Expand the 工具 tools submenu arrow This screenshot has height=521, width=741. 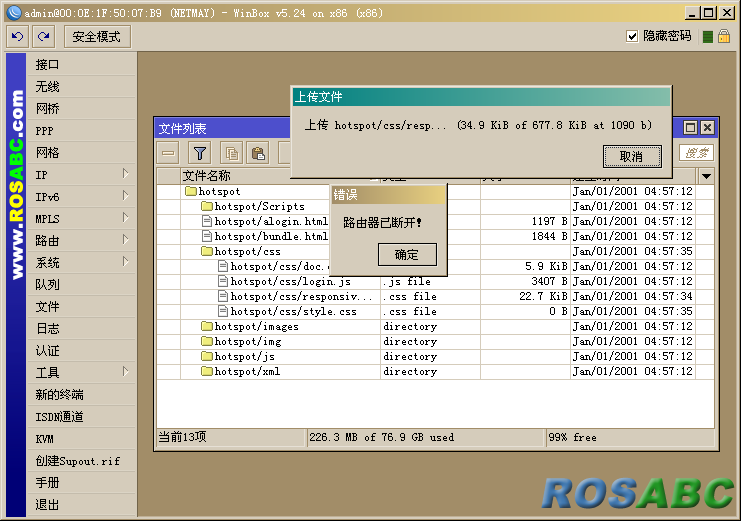pyautogui.click(x=125, y=372)
